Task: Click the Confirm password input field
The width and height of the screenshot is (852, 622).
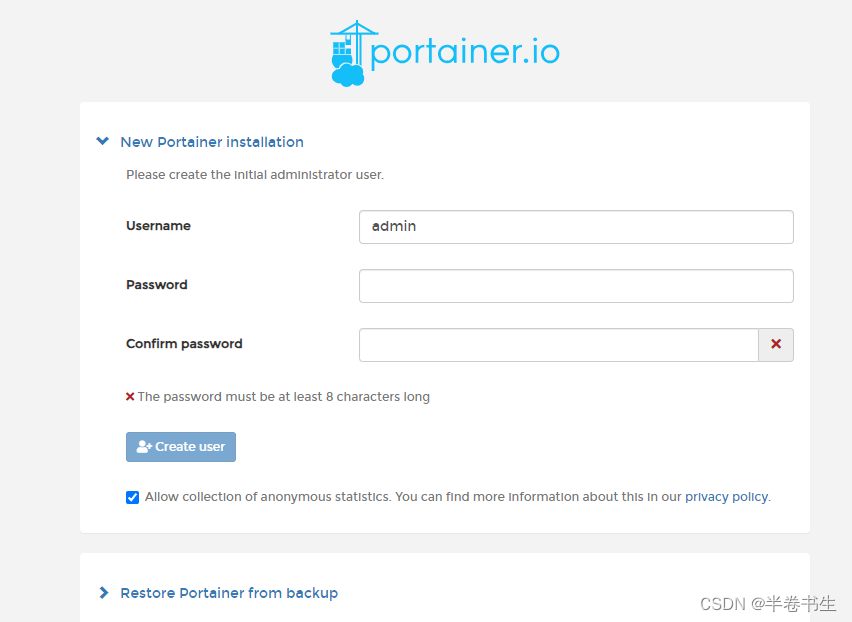Action: [x=559, y=345]
